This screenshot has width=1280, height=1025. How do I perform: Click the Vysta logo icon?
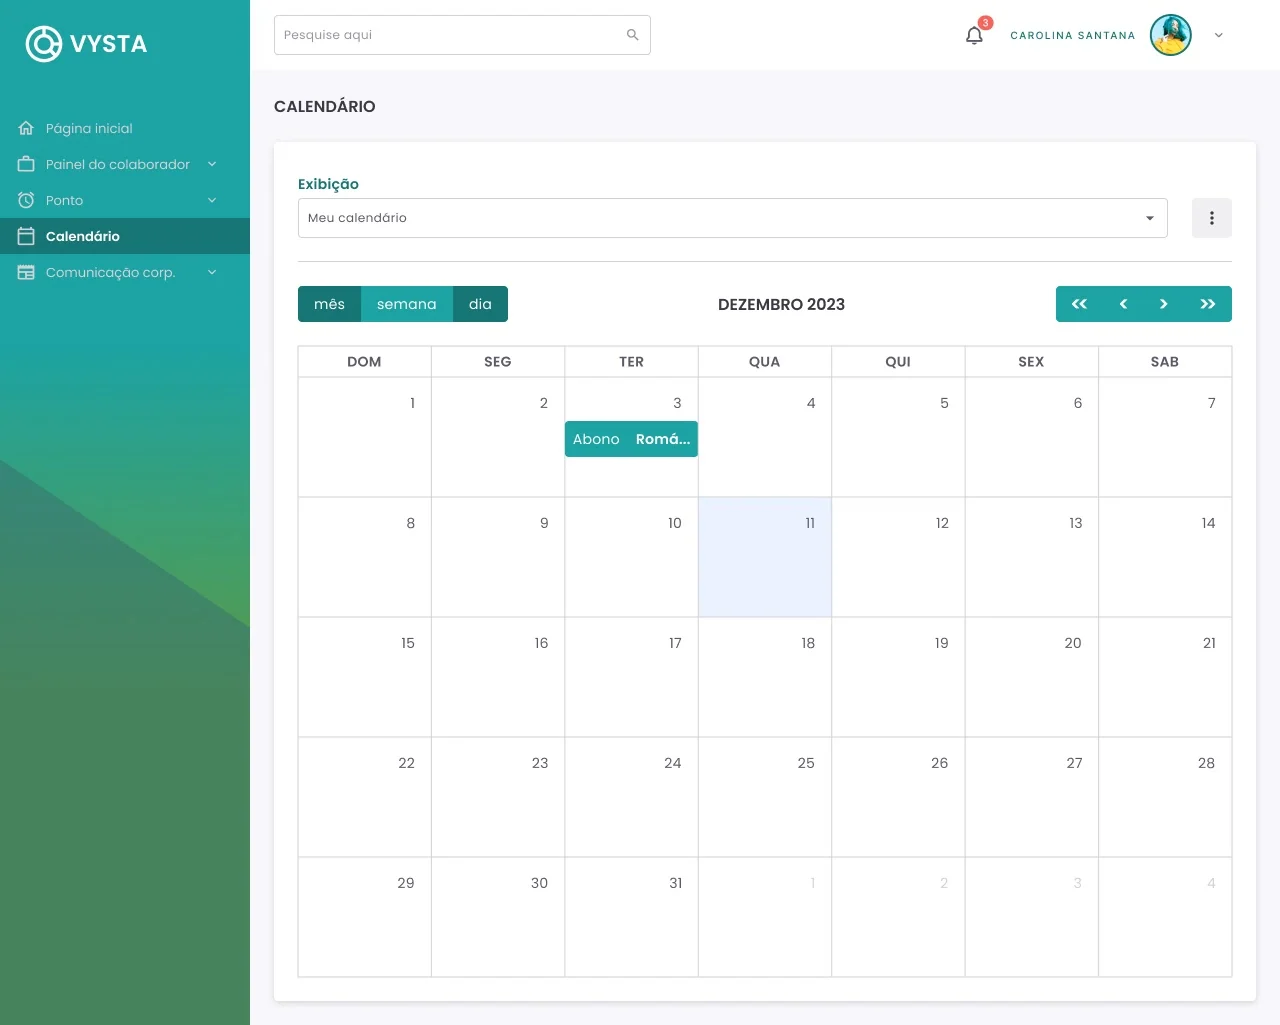point(44,43)
